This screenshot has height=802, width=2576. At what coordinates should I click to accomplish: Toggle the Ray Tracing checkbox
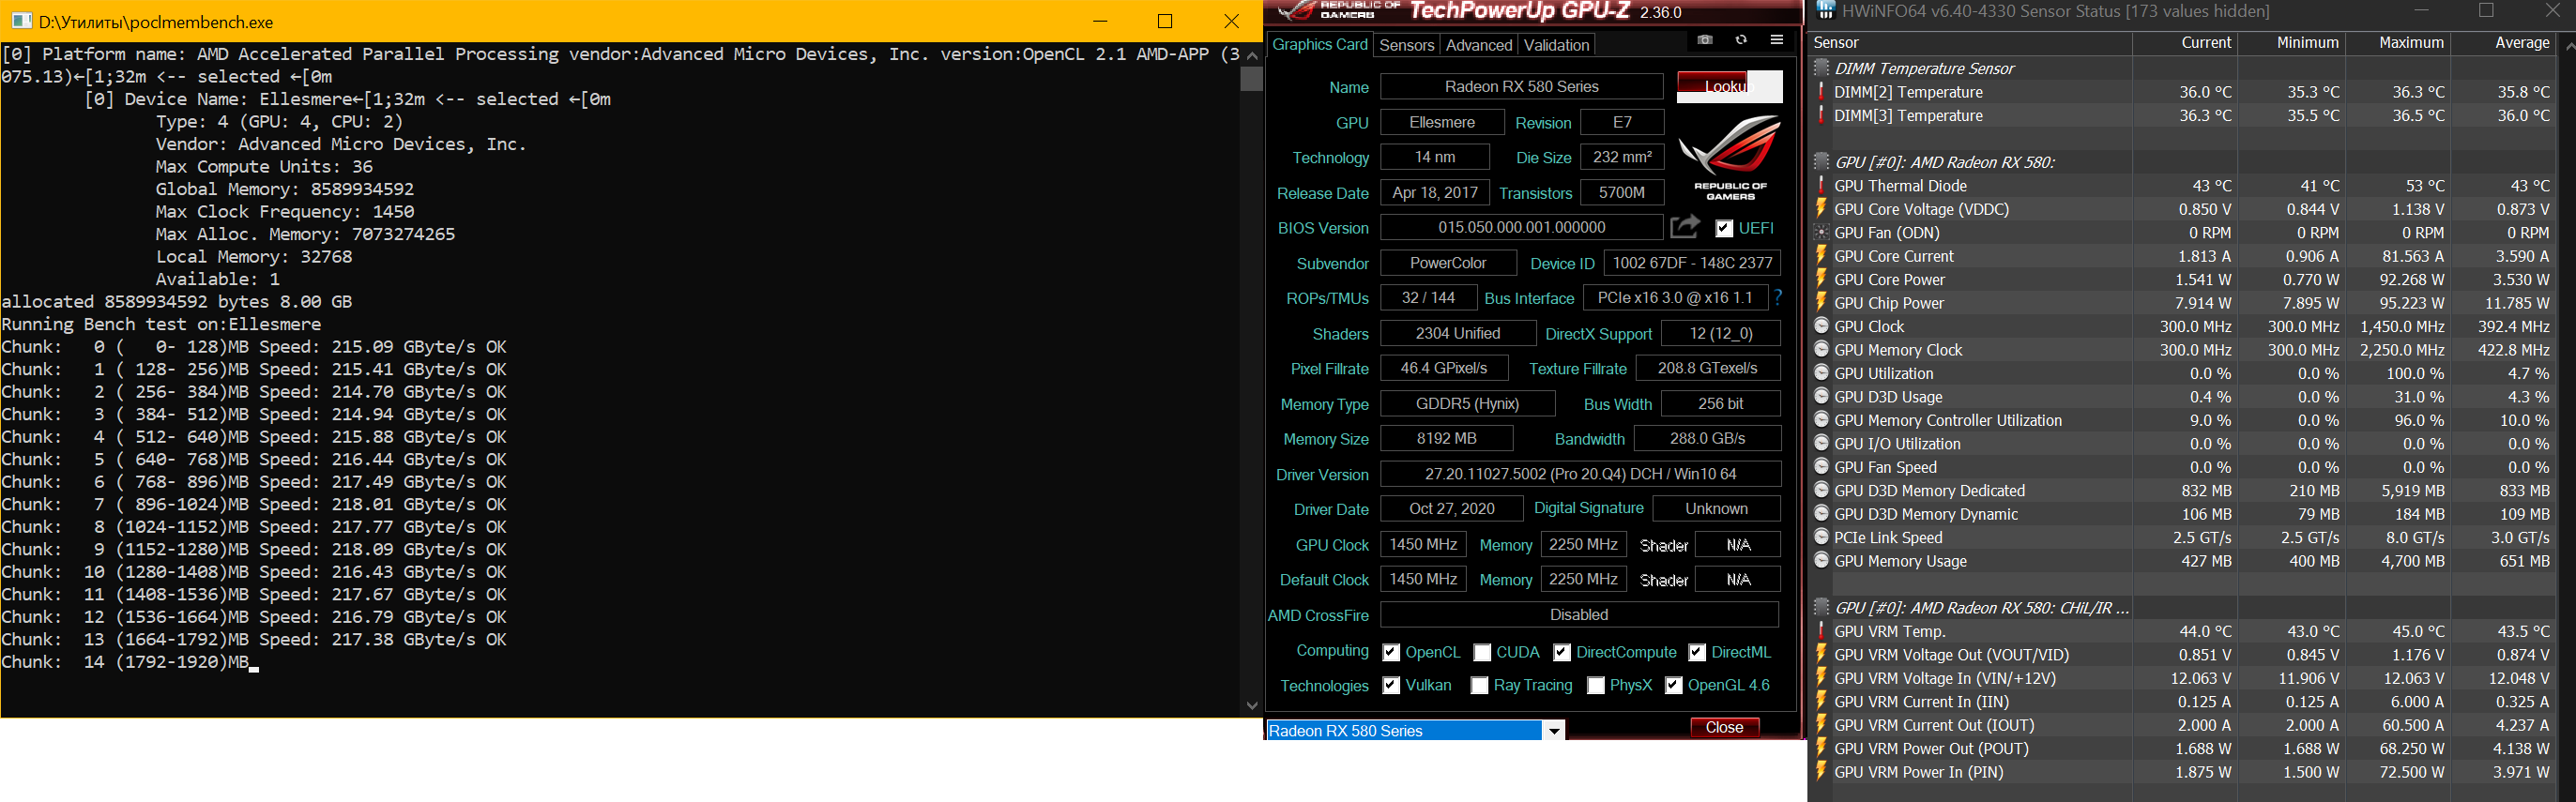click(1480, 685)
